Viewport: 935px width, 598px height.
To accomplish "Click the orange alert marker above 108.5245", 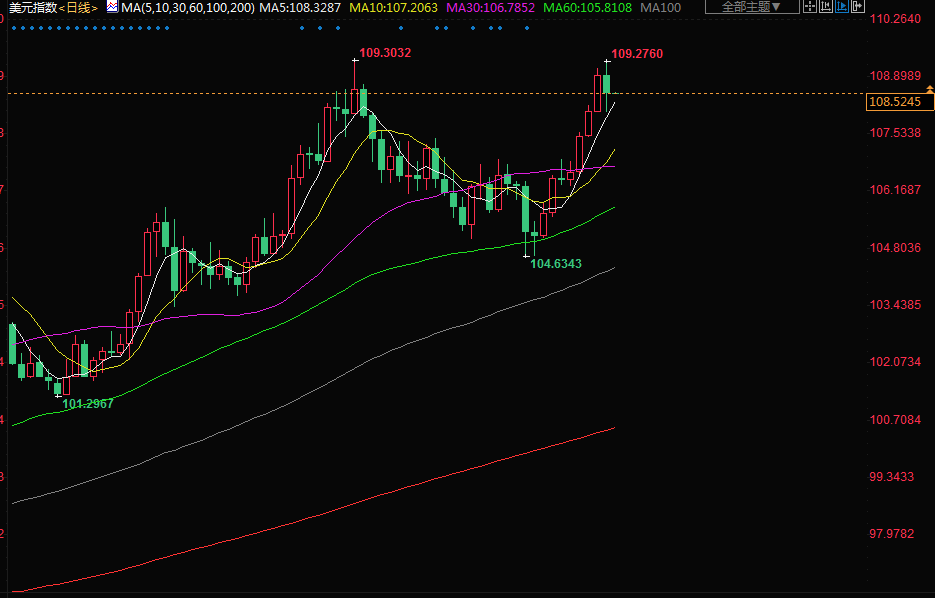I will click(929, 90).
